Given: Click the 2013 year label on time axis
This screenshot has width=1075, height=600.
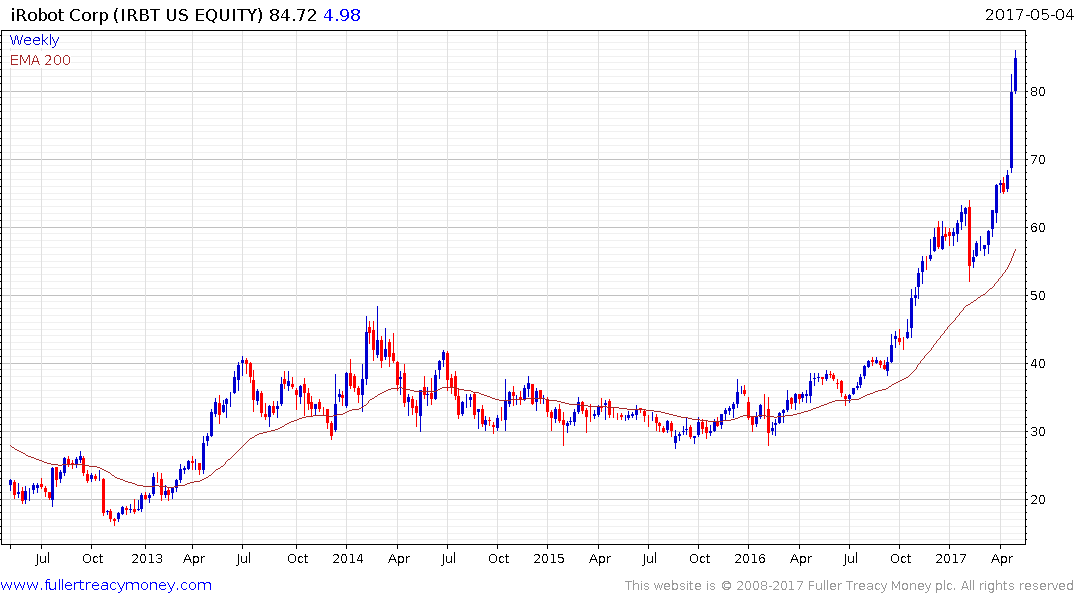Looking at the screenshot, I should click(x=147, y=558).
